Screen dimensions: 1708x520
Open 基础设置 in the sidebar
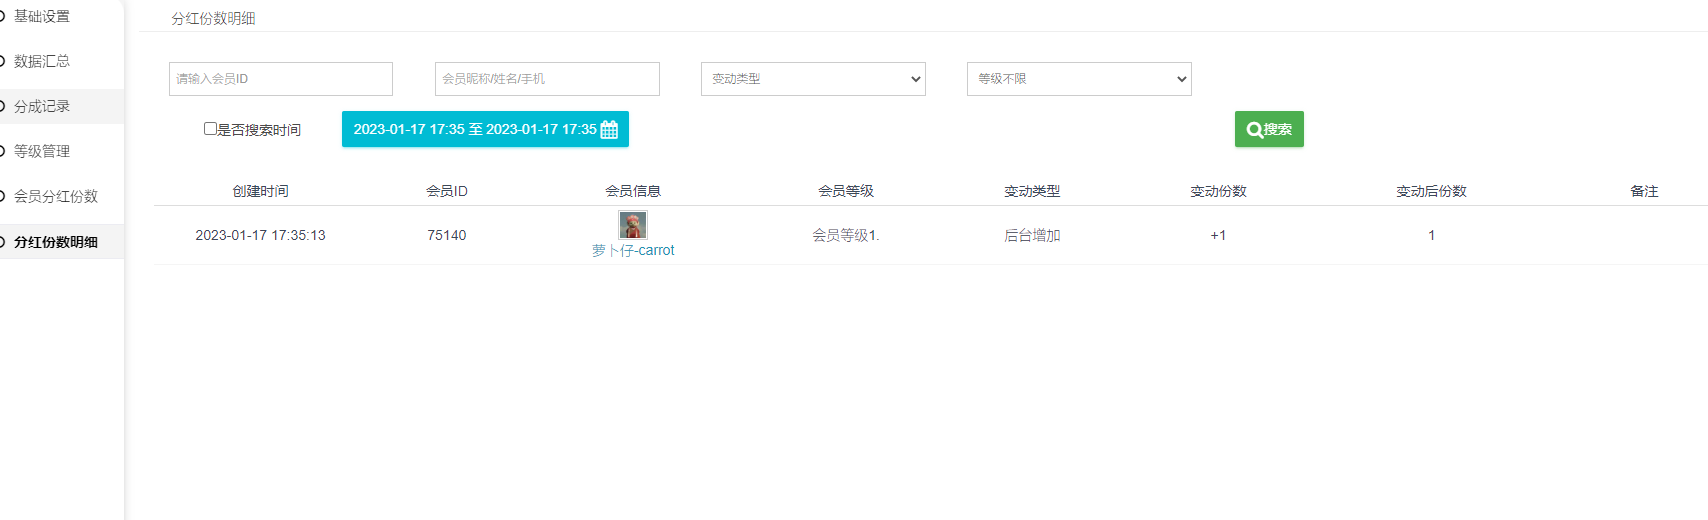coord(42,16)
